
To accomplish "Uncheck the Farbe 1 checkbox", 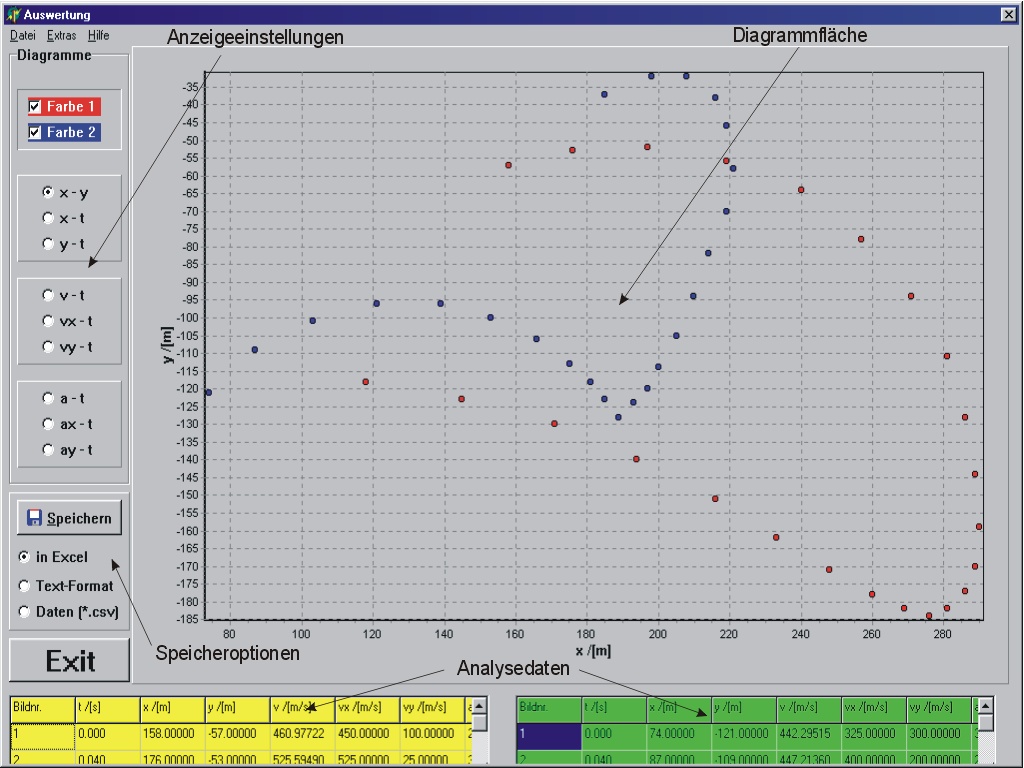I will 35,106.
